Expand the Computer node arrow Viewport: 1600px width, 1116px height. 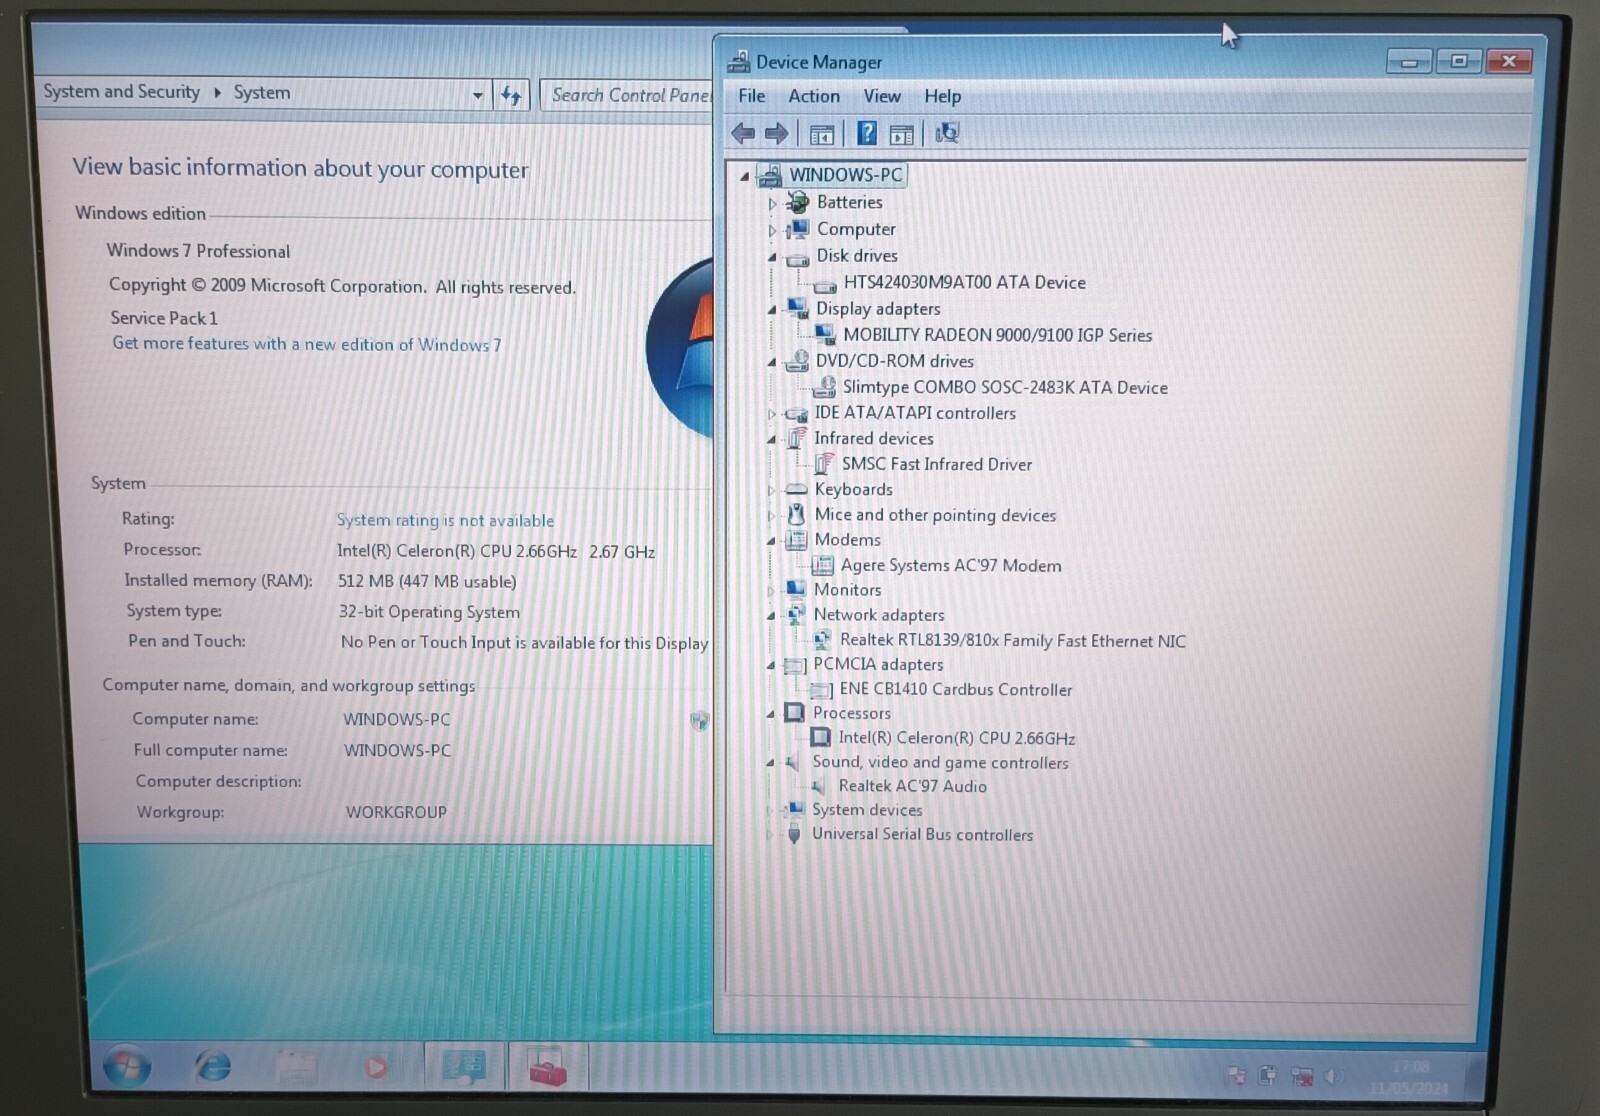tap(772, 231)
